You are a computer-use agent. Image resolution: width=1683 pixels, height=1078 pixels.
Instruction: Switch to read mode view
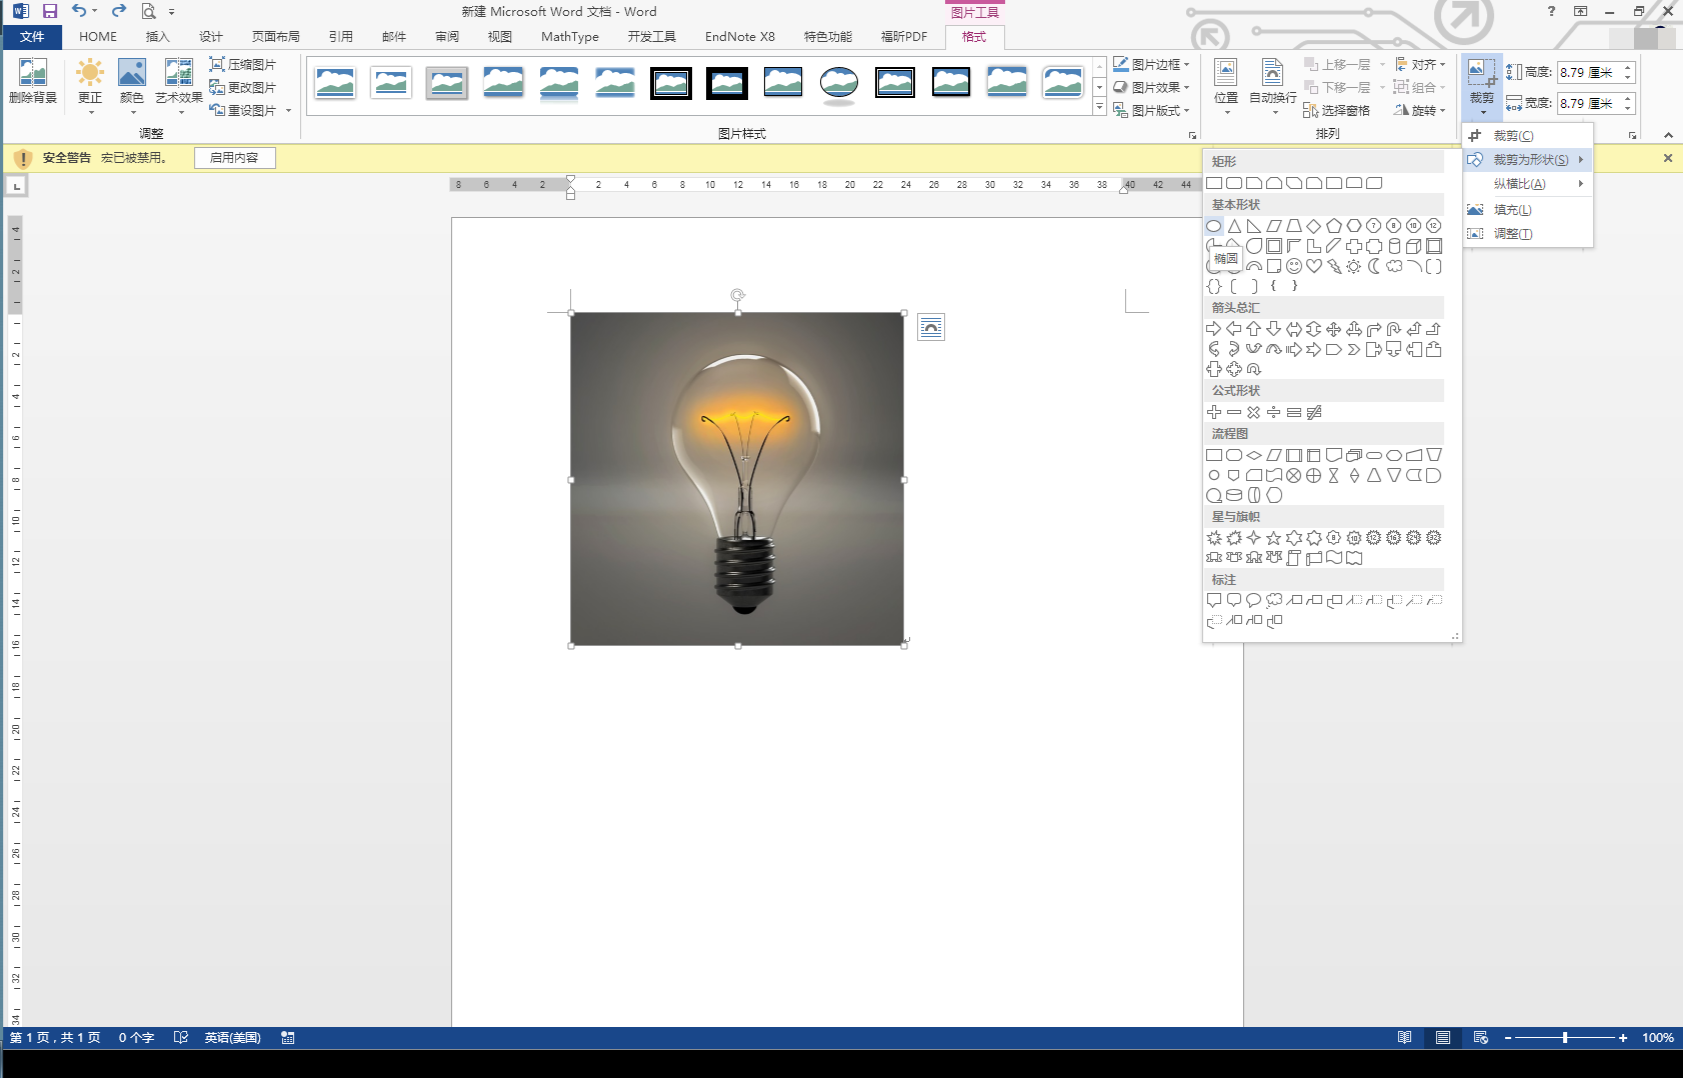click(x=1405, y=1038)
